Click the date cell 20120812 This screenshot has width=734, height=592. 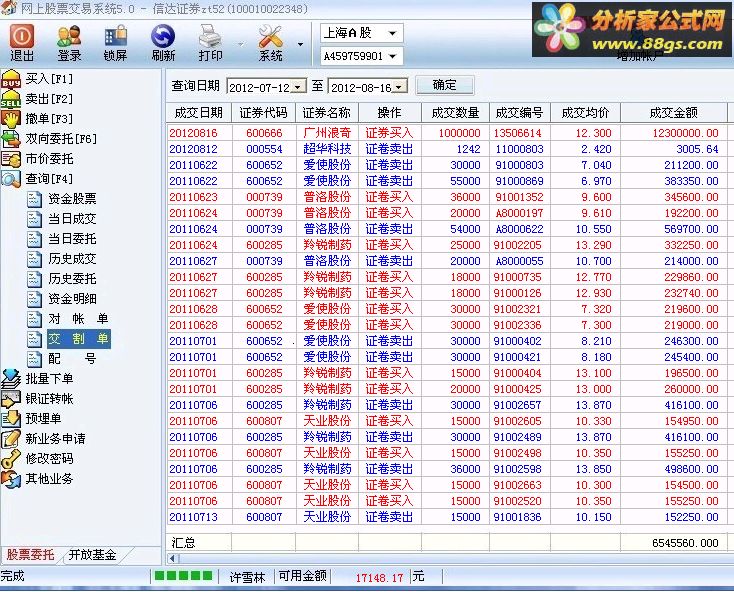[193, 149]
